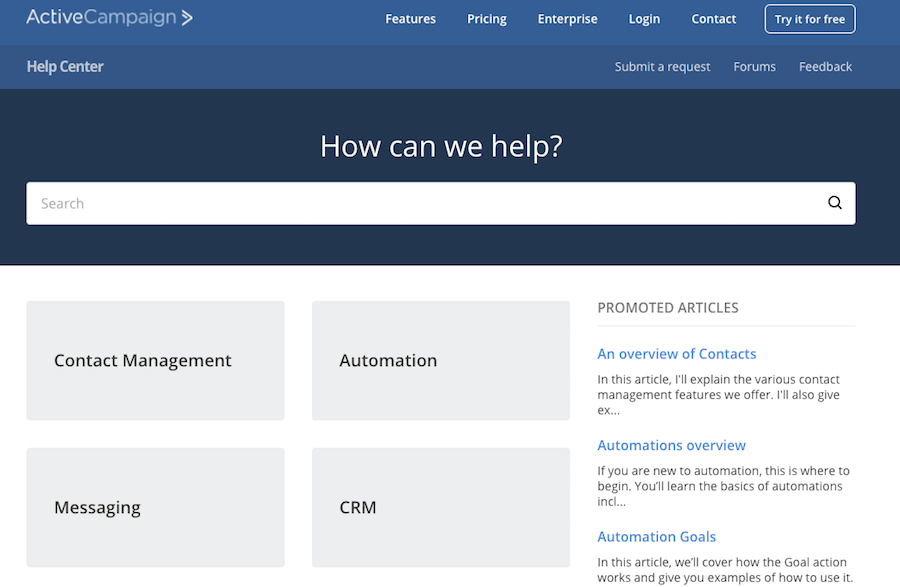
Task: Select Login in the top navigation
Action: pos(644,19)
